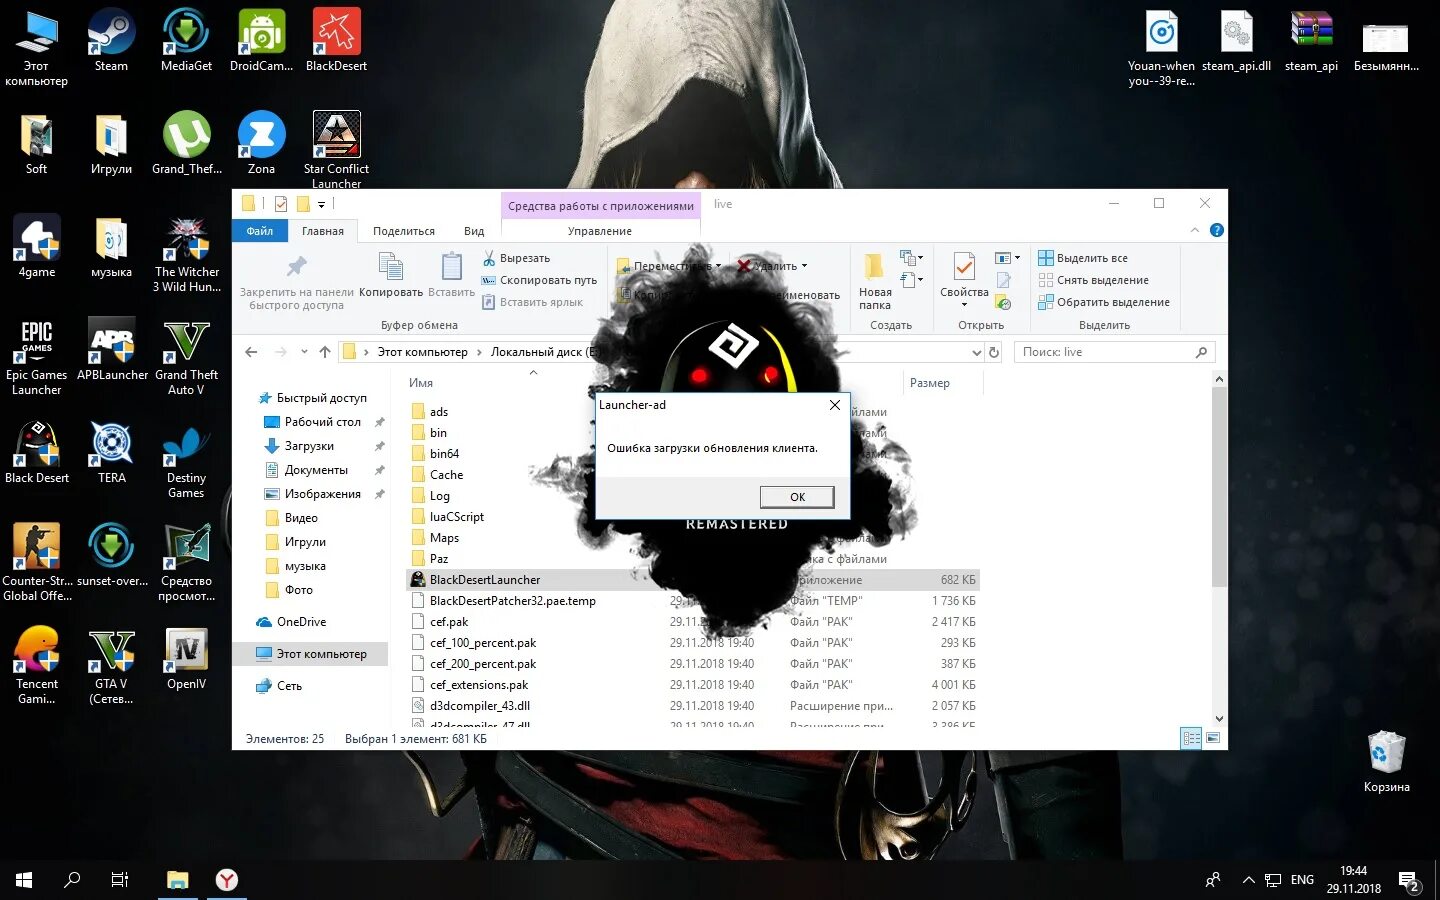Pin to quick access via Закрепить icon
Screen dimensions: 1440x900
pos(296,280)
